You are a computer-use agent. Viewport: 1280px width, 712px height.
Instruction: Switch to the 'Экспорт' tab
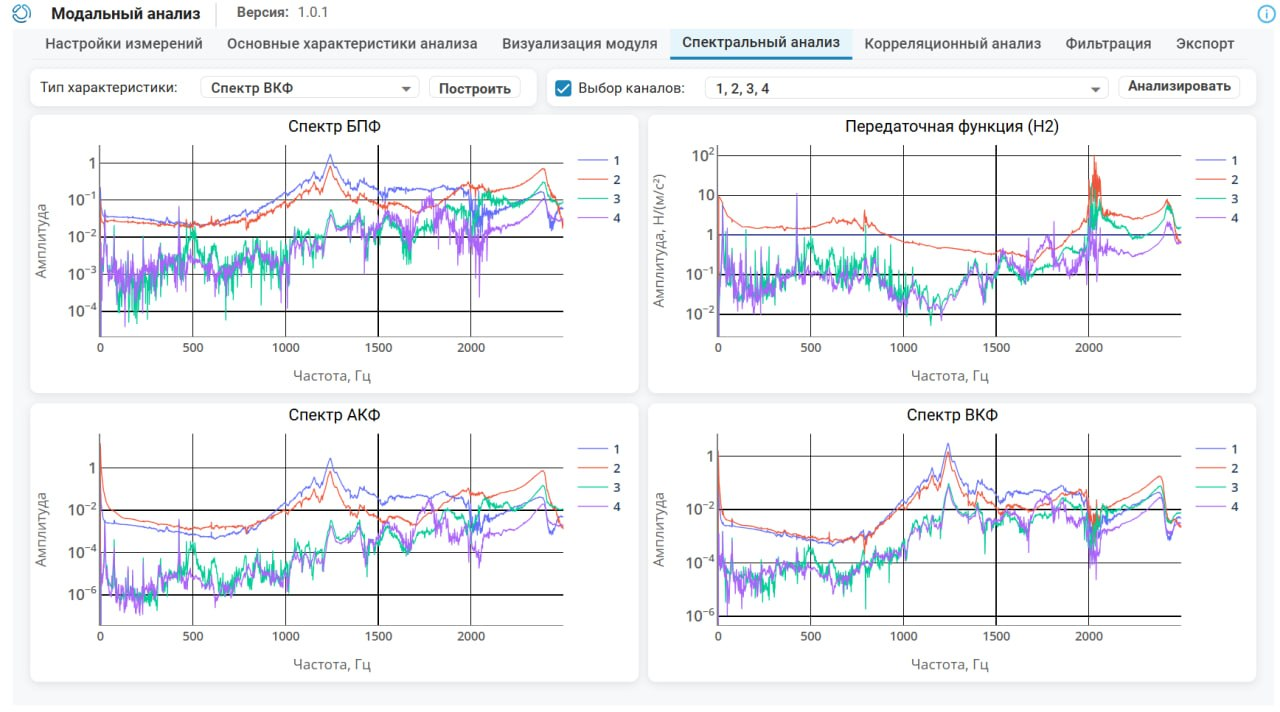1204,44
